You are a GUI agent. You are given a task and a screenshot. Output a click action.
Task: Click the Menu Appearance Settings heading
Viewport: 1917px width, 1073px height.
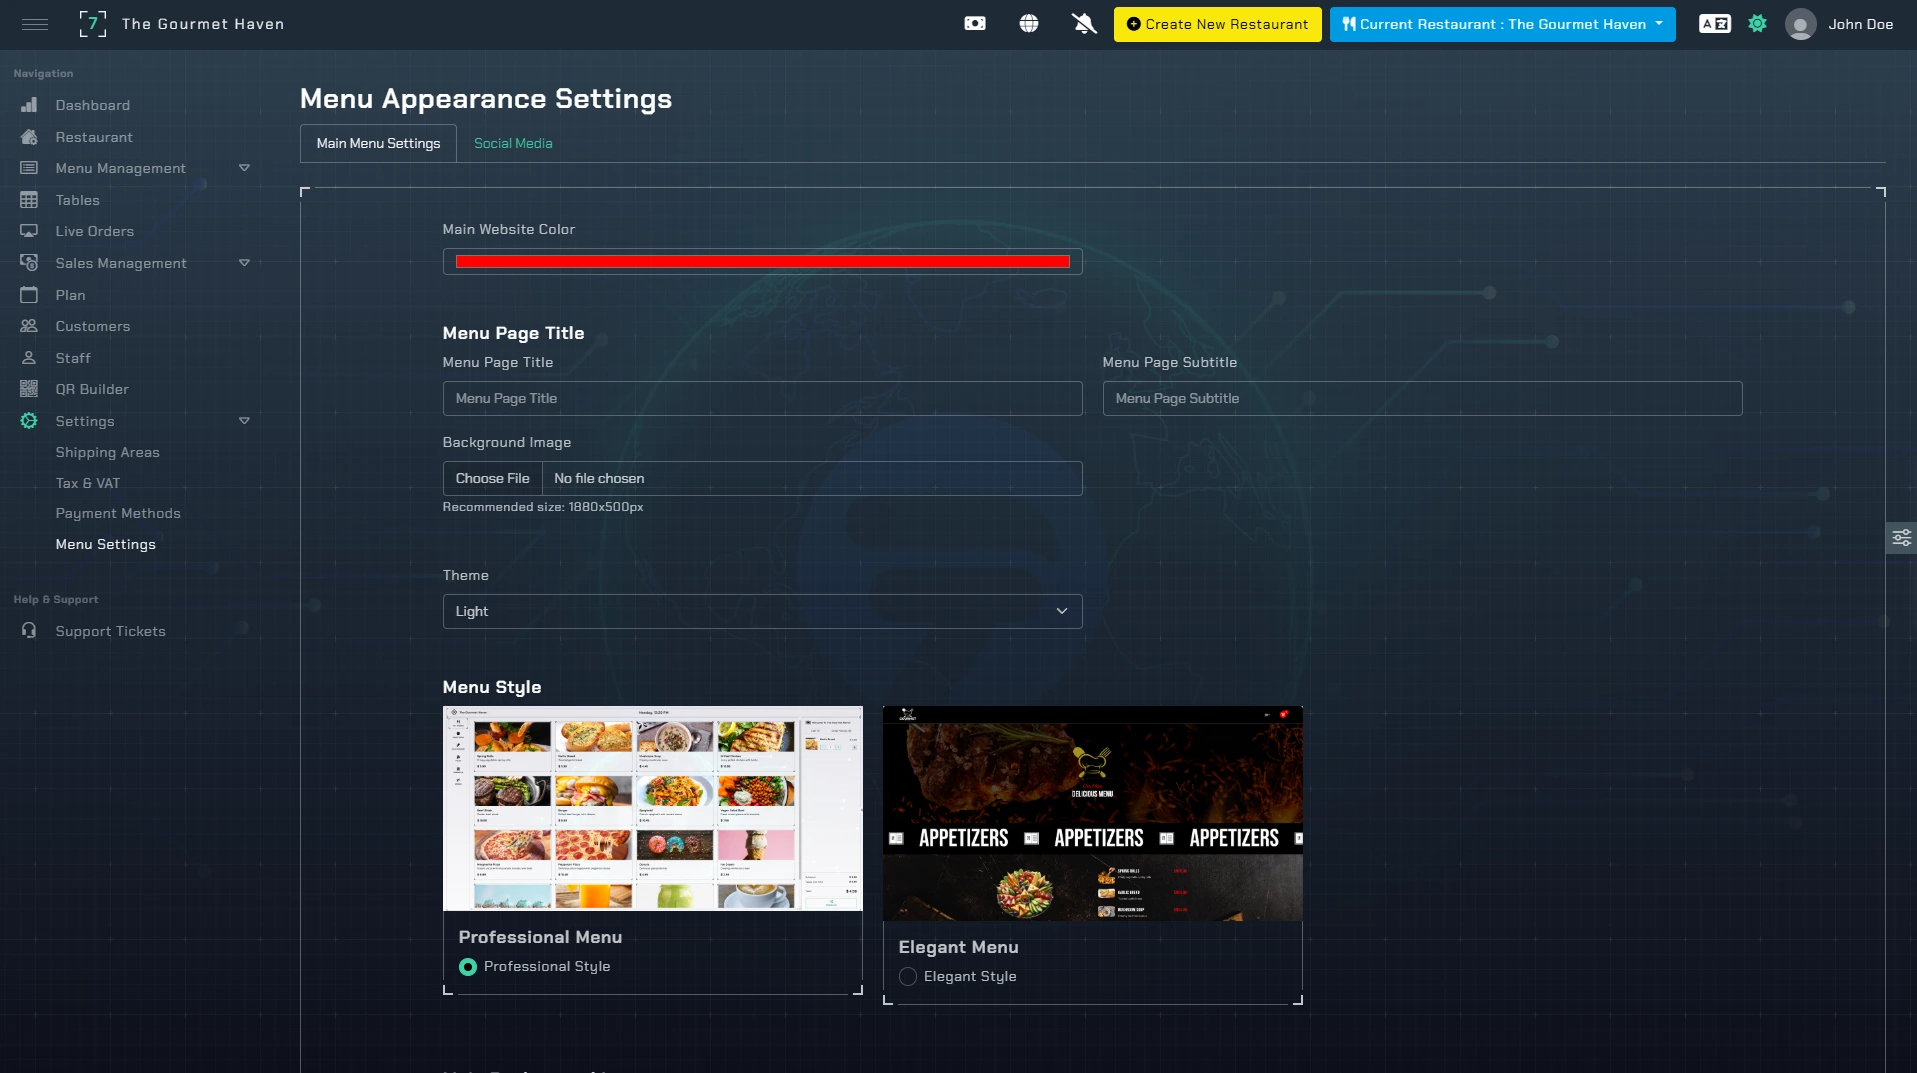pyautogui.click(x=486, y=99)
